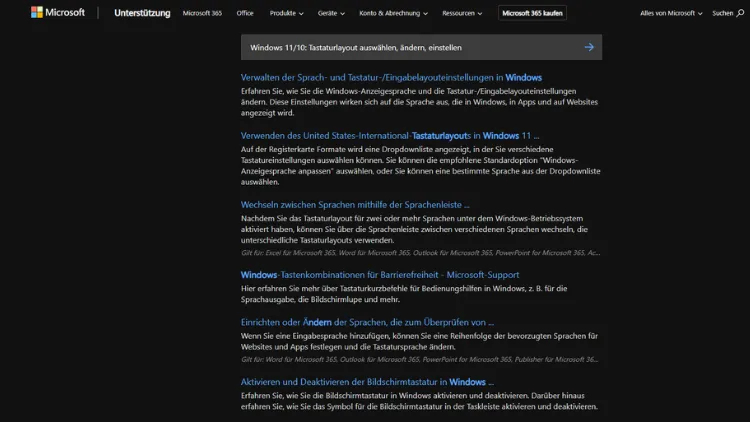
Task: Click the description starting 'Wenn Sie eine Eingabesprache hinzufügen'
Action: point(419,341)
